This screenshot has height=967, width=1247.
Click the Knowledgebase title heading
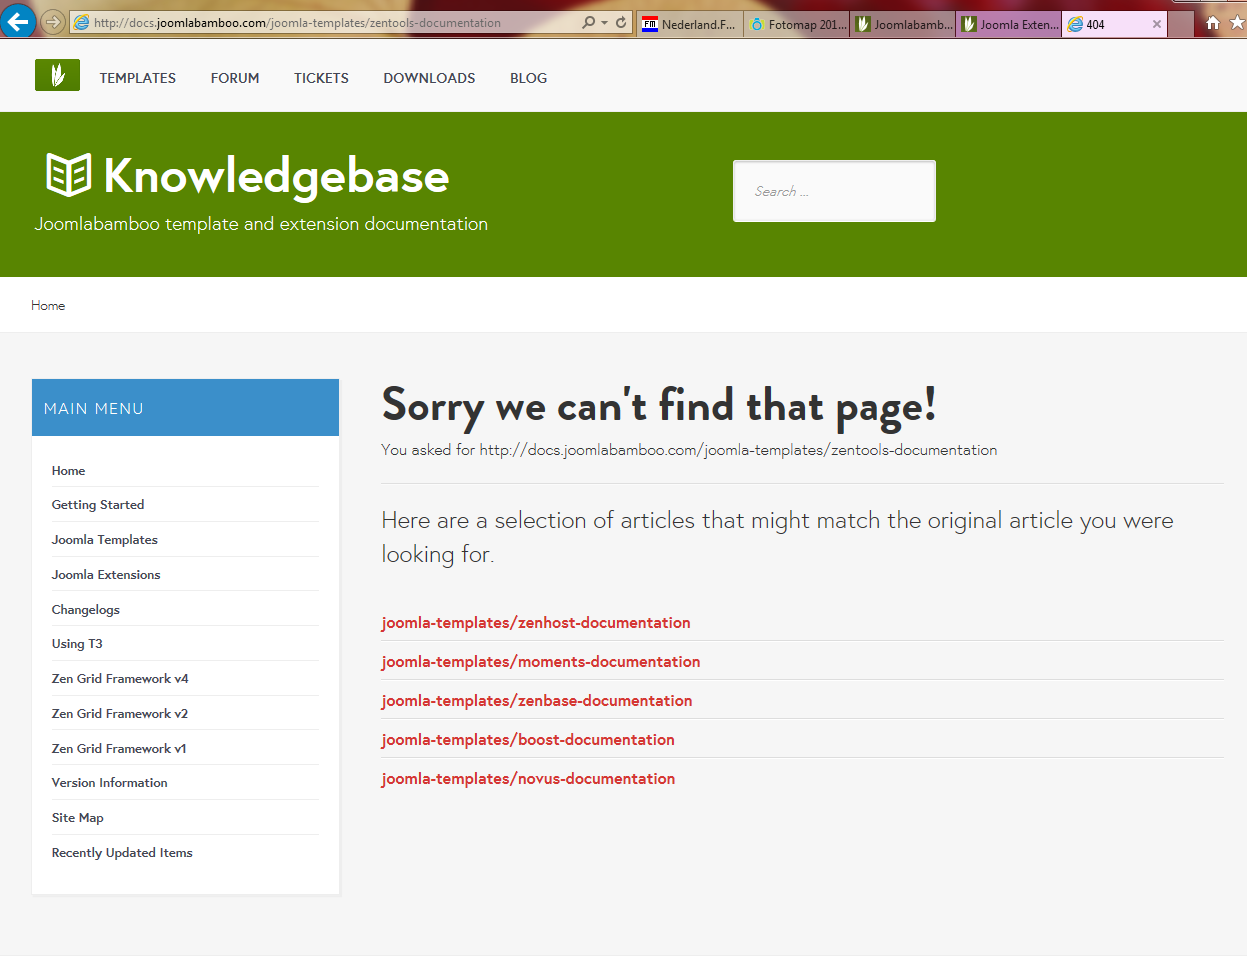[276, 176]
